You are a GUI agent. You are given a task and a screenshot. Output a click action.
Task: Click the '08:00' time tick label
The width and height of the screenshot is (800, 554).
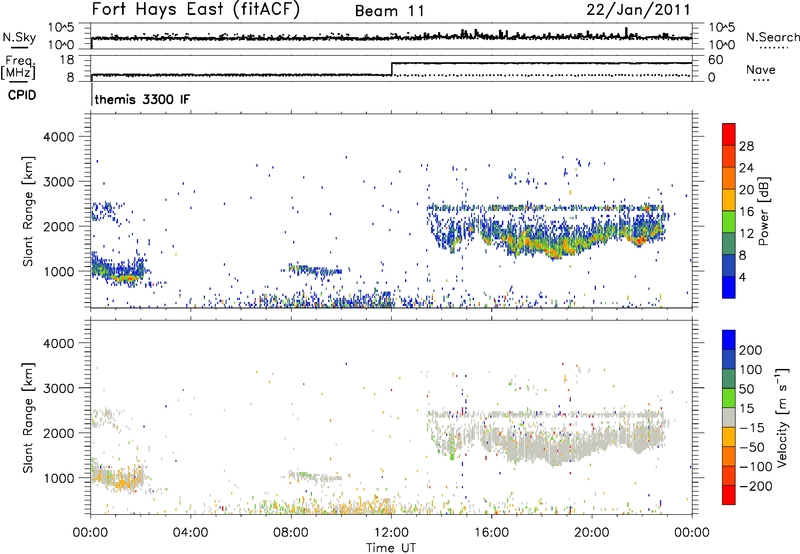291,533
